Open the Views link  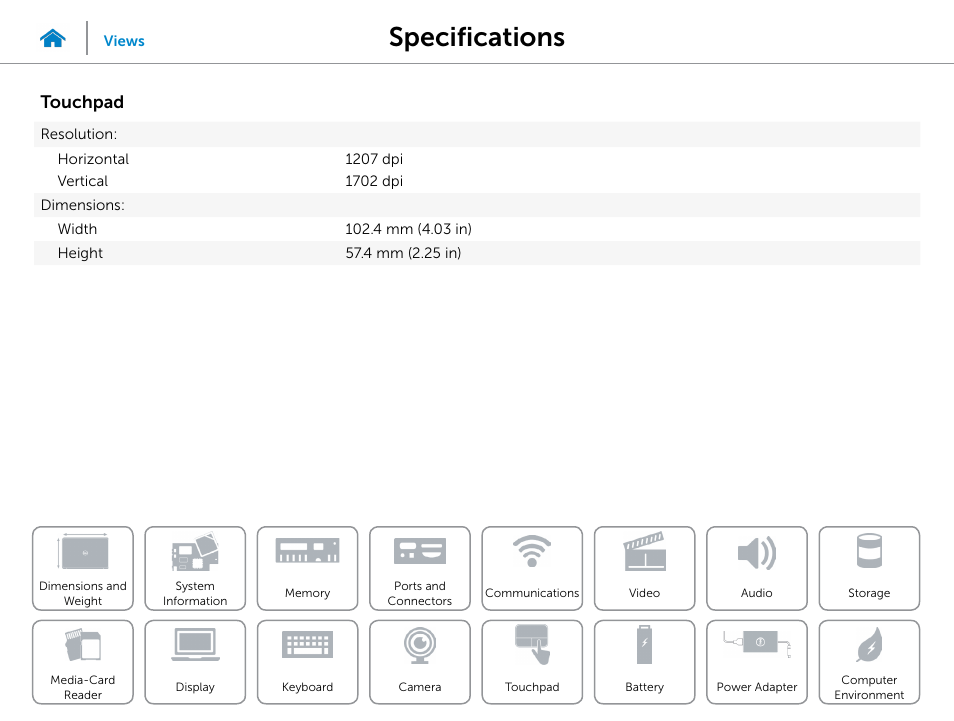coord(124,41)
